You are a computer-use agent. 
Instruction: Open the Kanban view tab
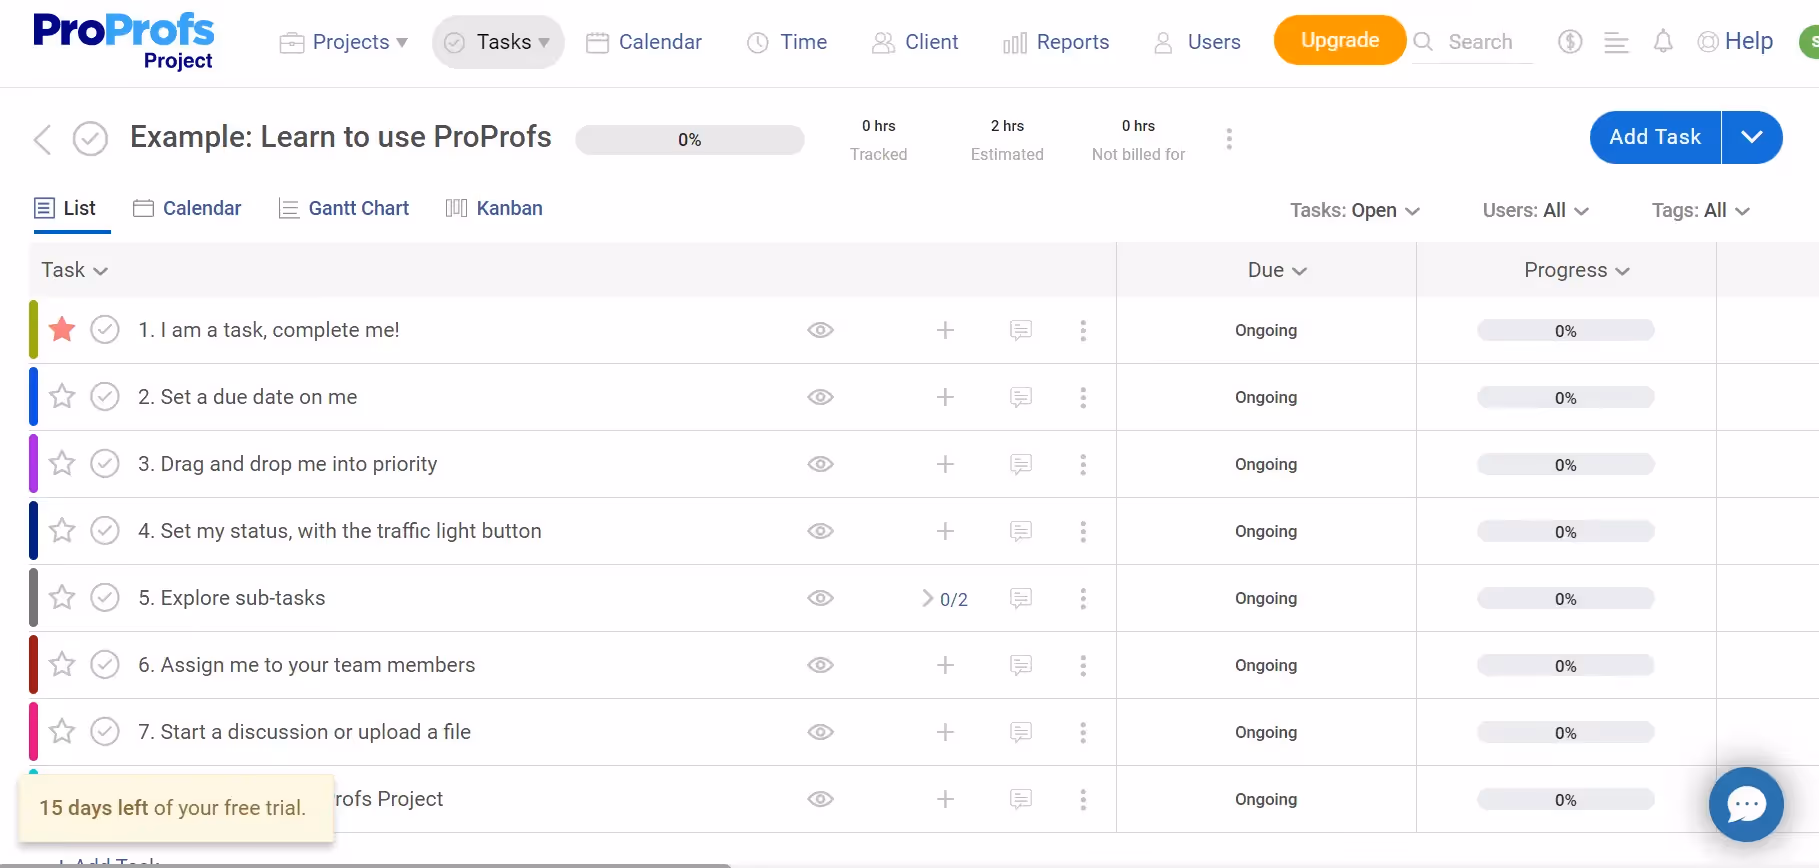[494, 208]
